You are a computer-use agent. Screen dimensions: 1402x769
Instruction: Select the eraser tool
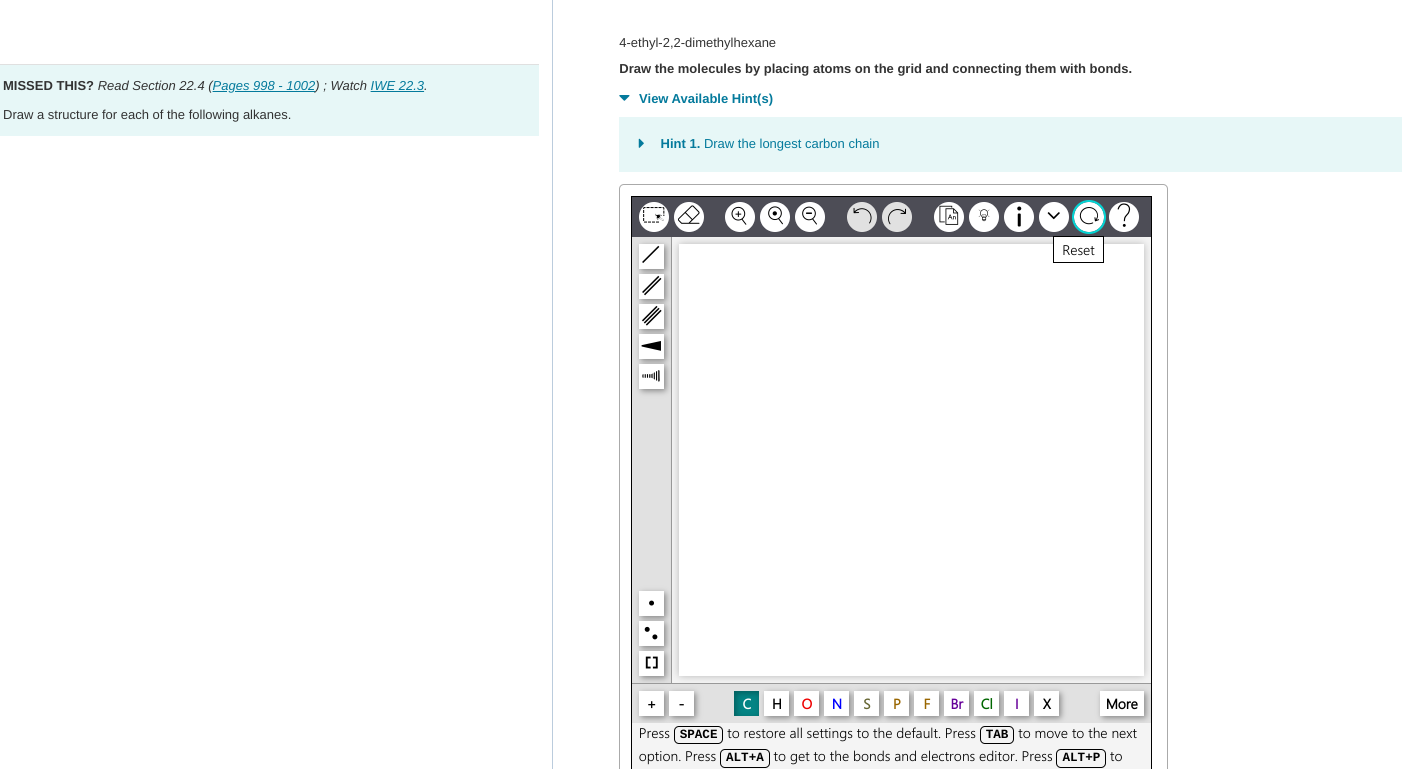(x=689, y=216)
